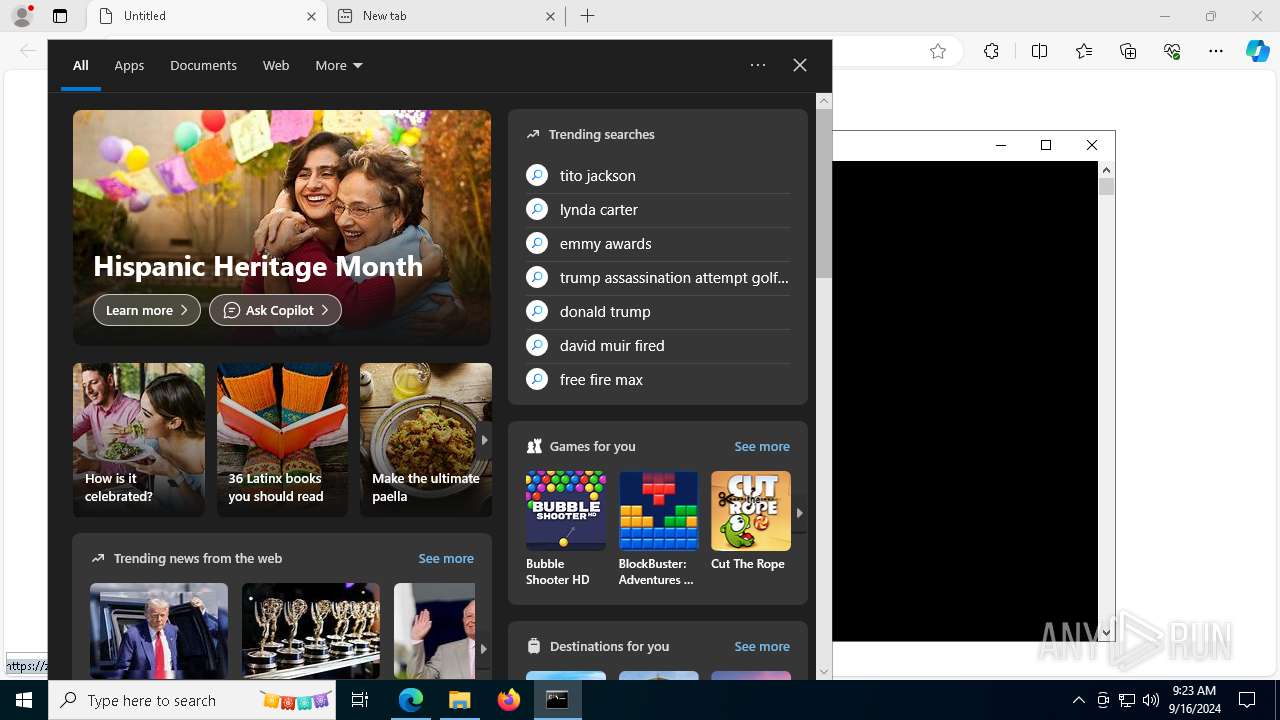This screenshot has height=720, width=1280.
Task: Search trending term donald trump
Action: (658, 311)
